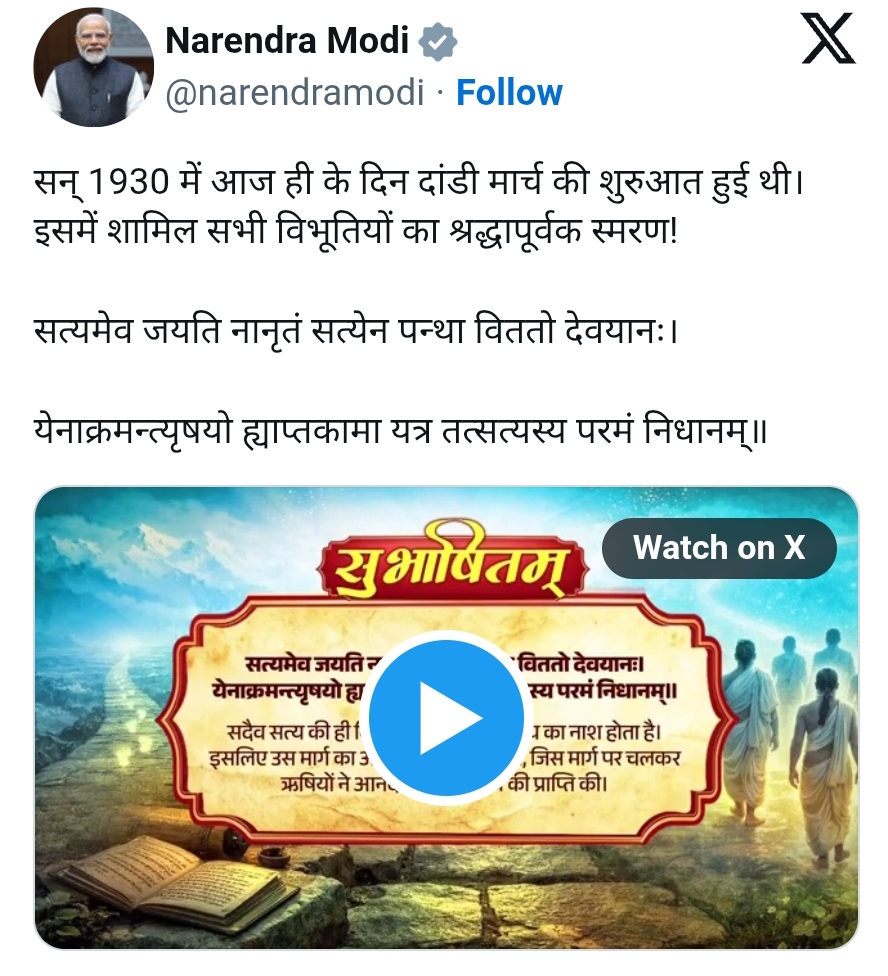The height and width of the screenshot is (976, 888).
Task: Click the Narendra Modi display name
Action: coord(287,40)
